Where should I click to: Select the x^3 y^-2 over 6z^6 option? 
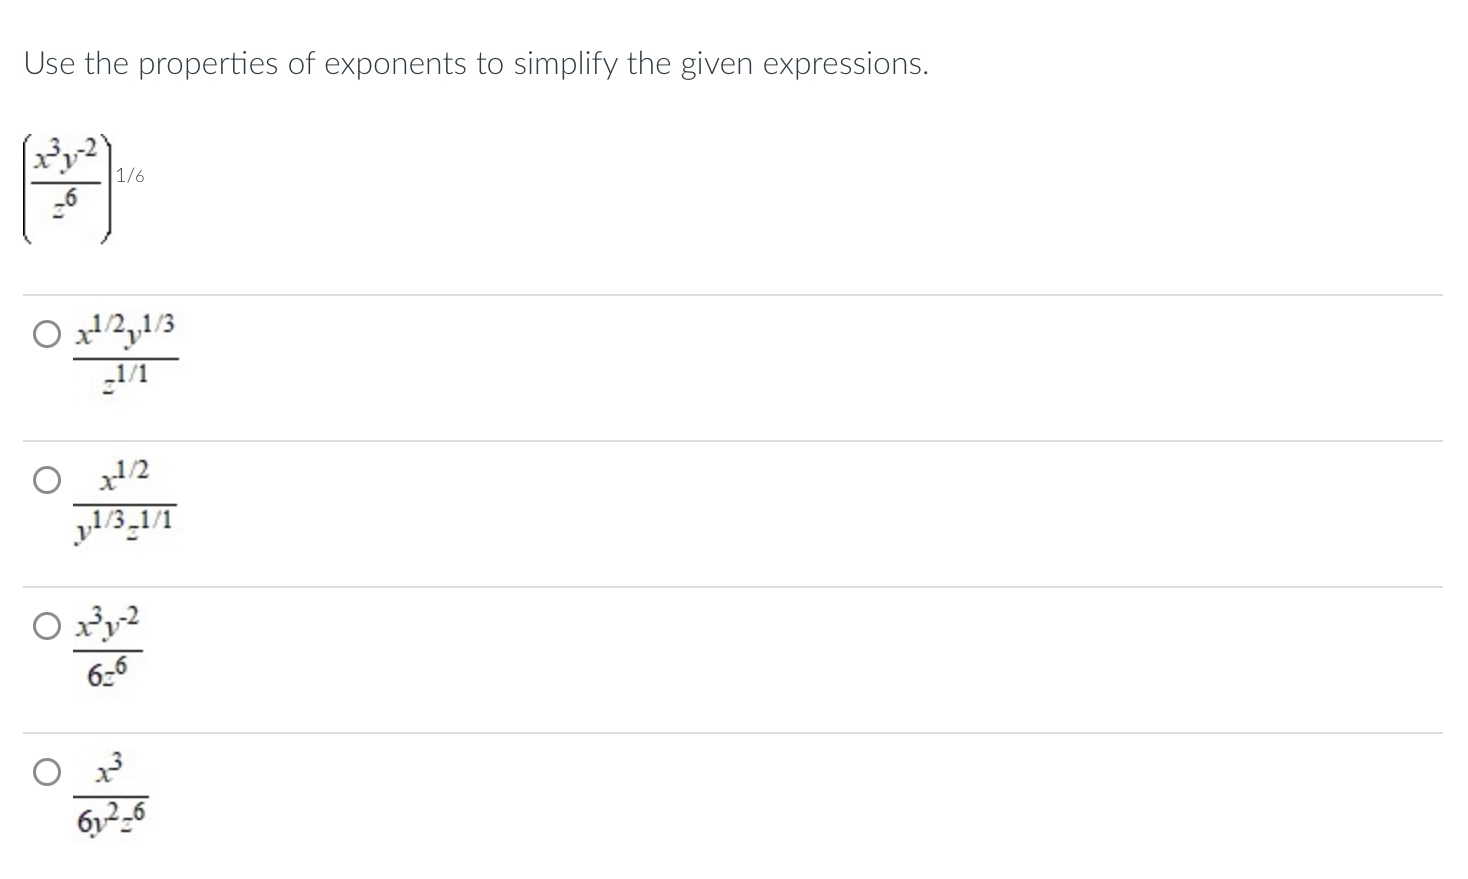click(46, 625)
